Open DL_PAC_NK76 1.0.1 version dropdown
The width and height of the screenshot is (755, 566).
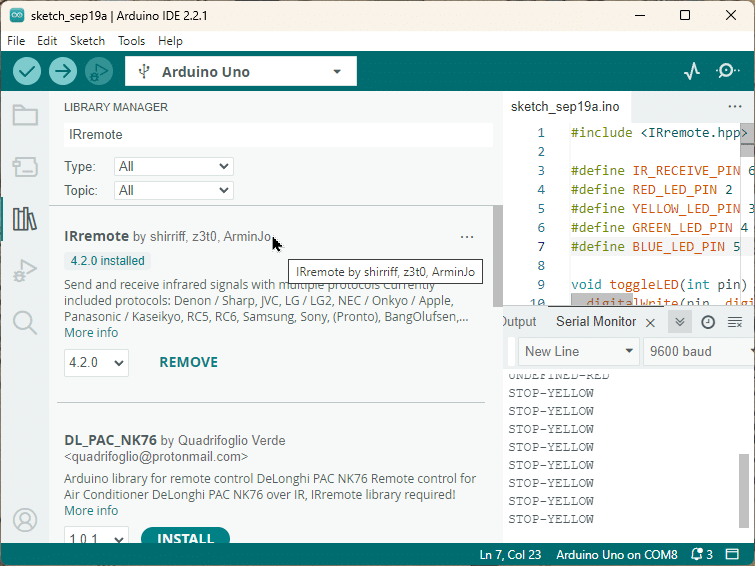tap(96, 536)
